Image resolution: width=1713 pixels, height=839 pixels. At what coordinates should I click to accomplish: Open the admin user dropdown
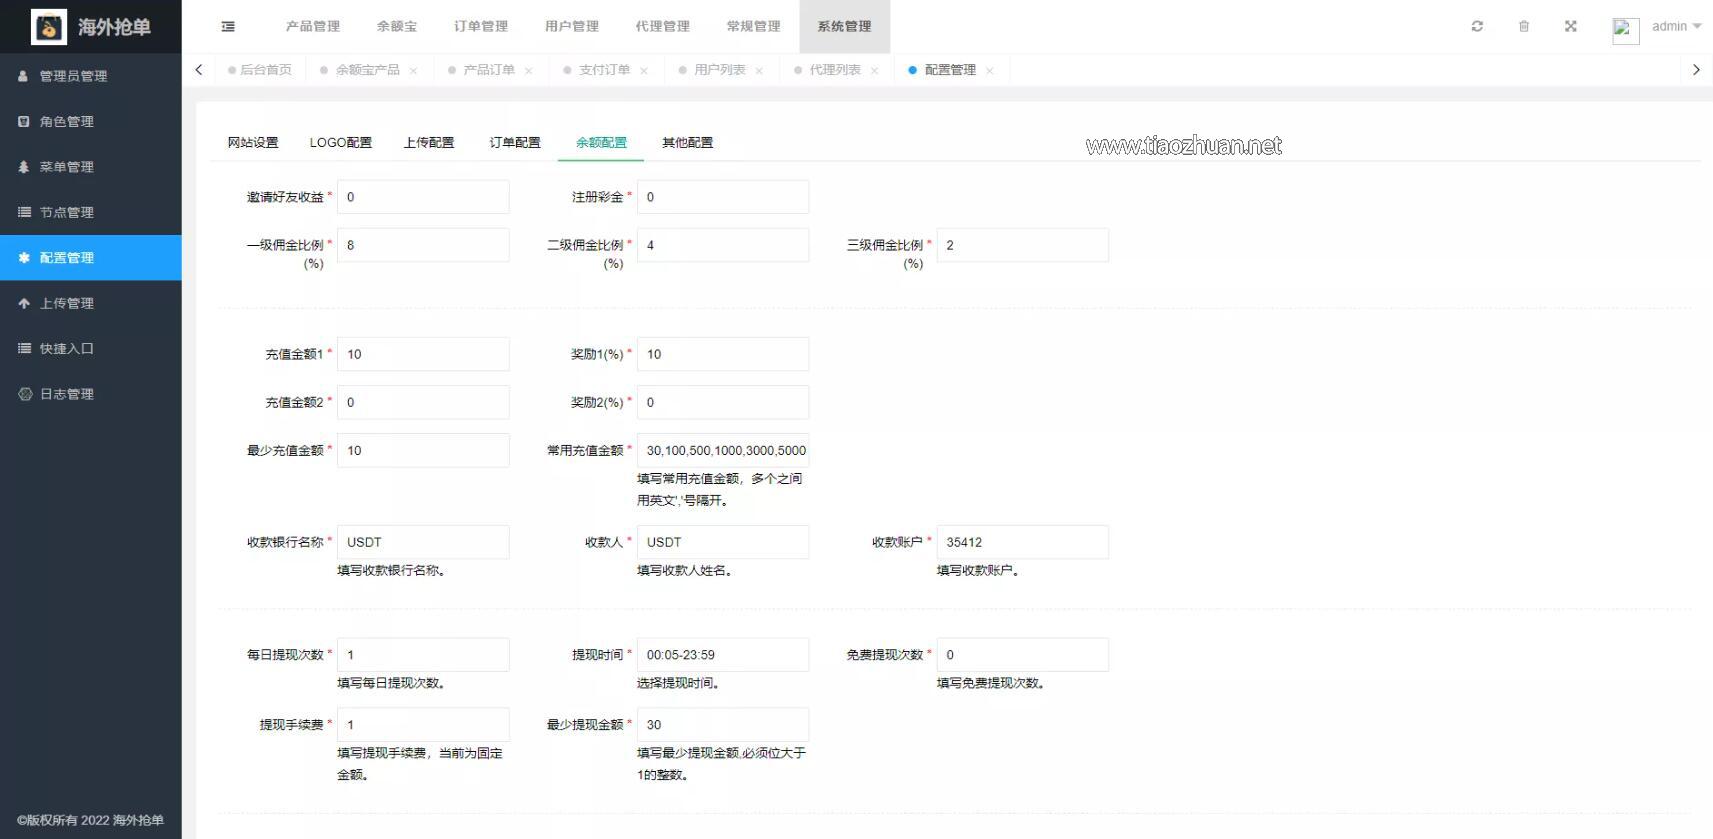[x=1676, y=27]
